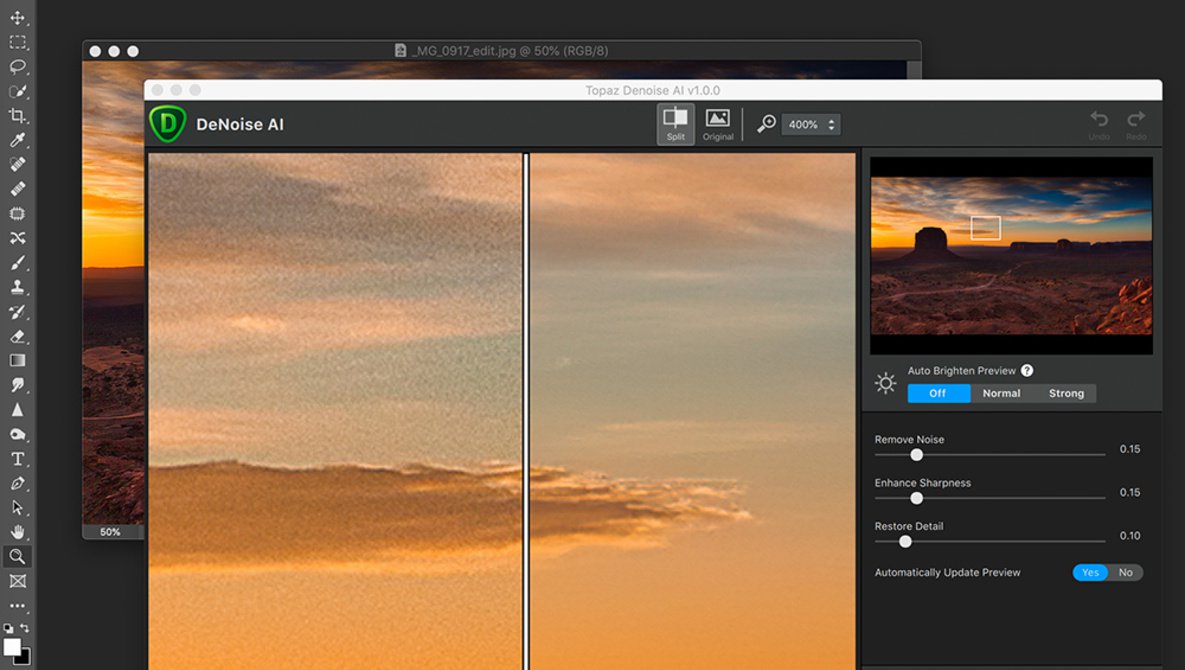The width and height of the screenshot is (1185, 670).
Task: Select the Lasso tool
Action: 17,67
